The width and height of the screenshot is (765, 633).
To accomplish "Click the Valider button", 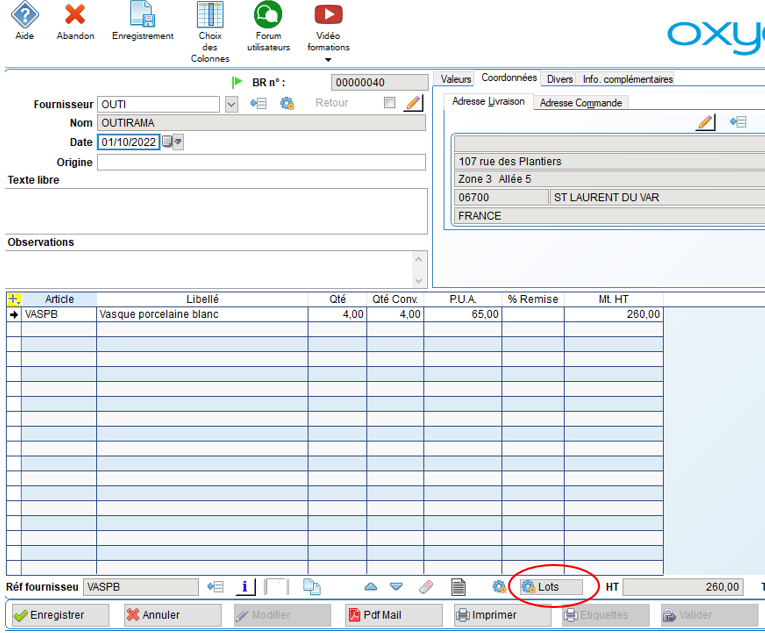I will 710,615.
